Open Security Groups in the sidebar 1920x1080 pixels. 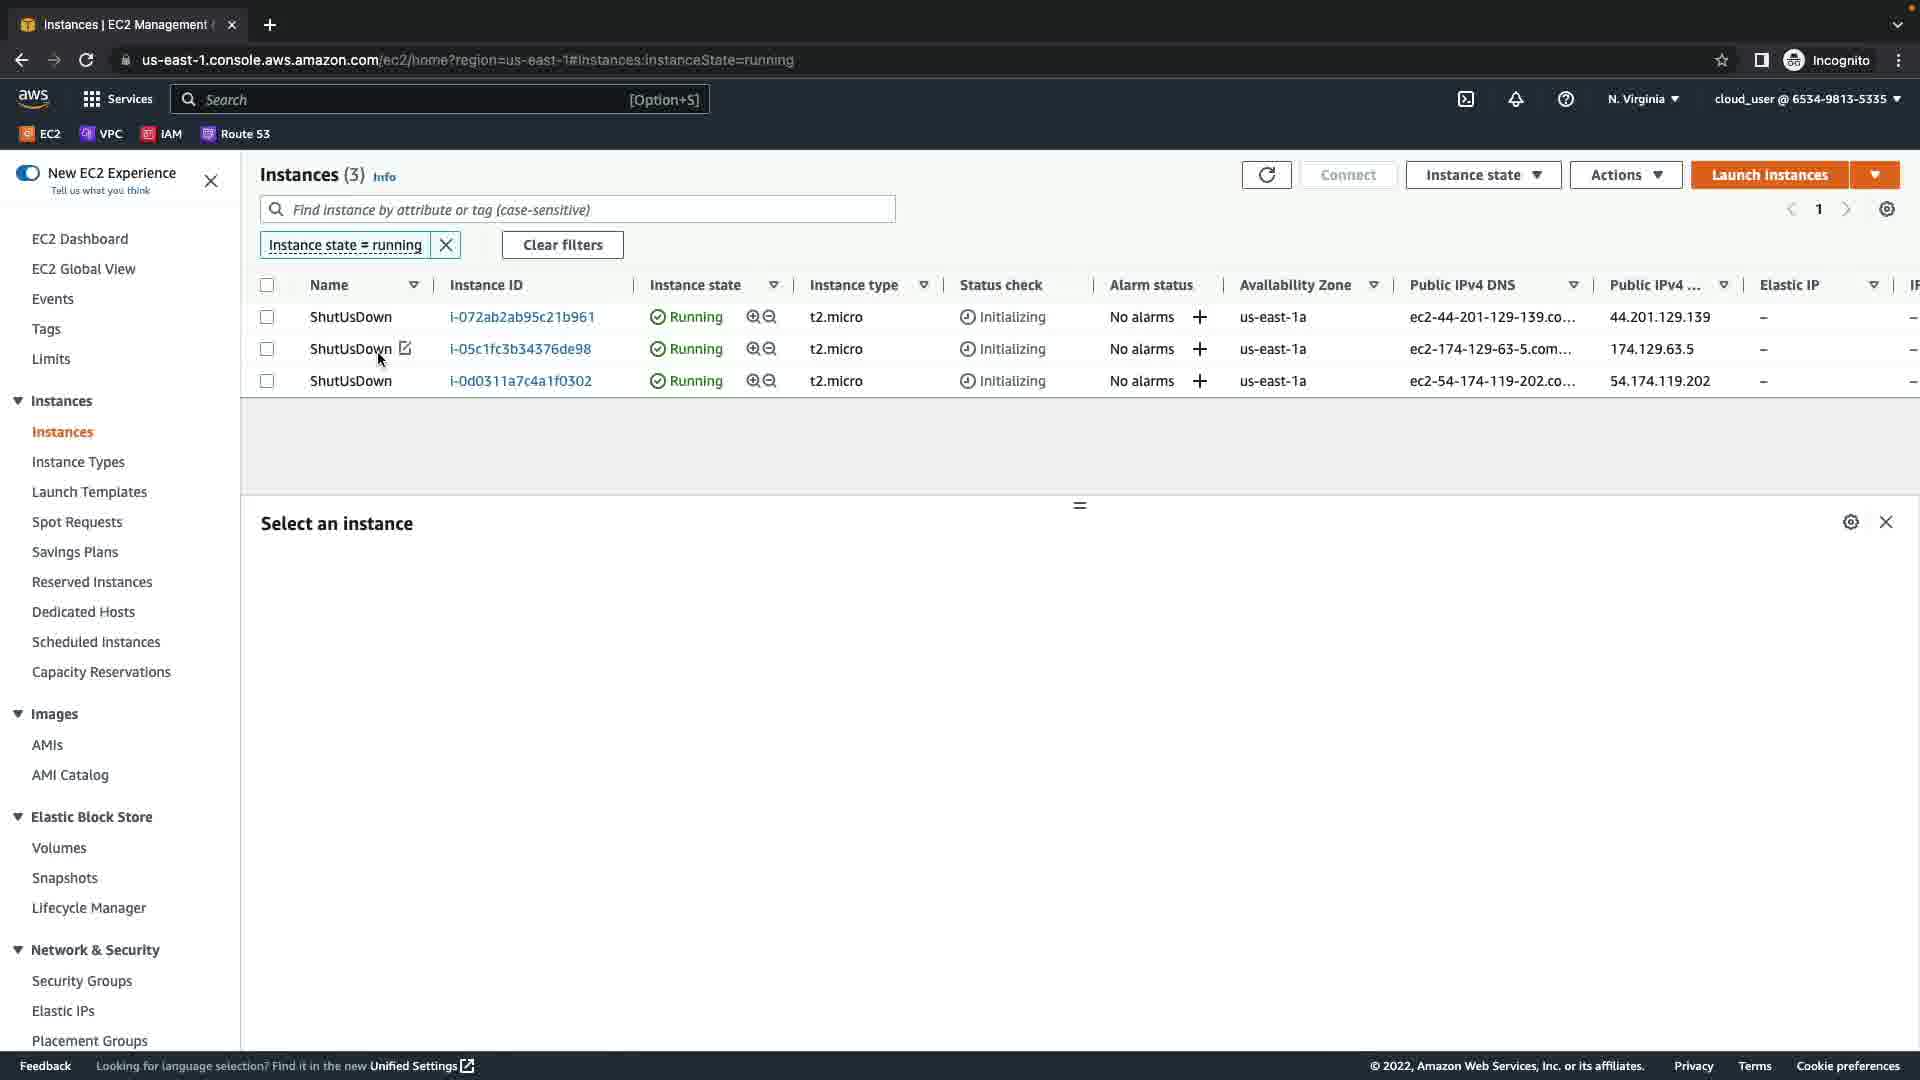(82, 981)
